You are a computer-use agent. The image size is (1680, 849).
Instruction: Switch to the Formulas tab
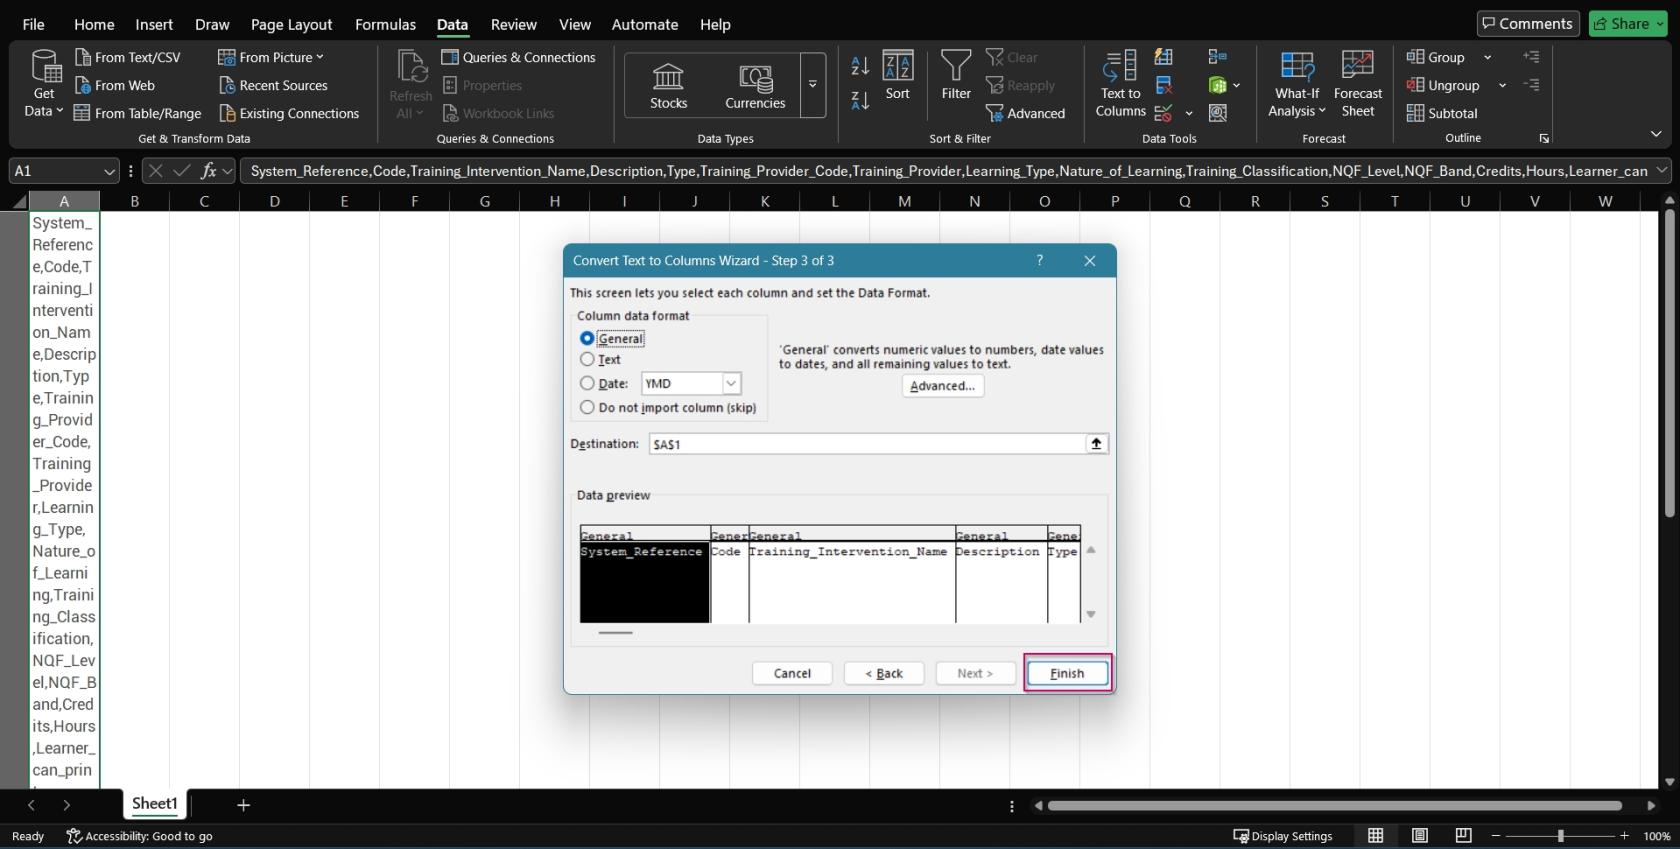[385, 24]
